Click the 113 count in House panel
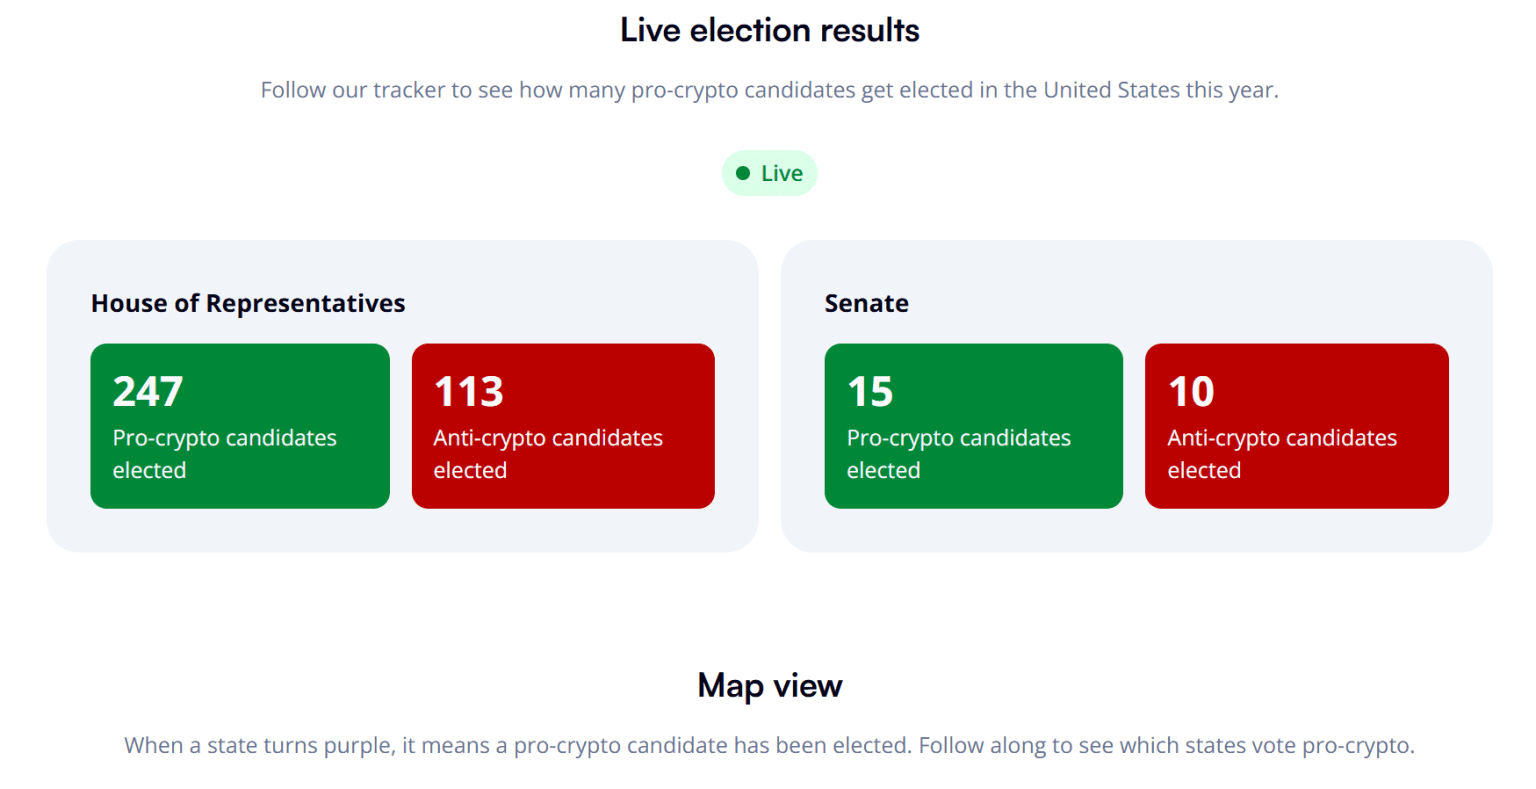 pos(468,391)
